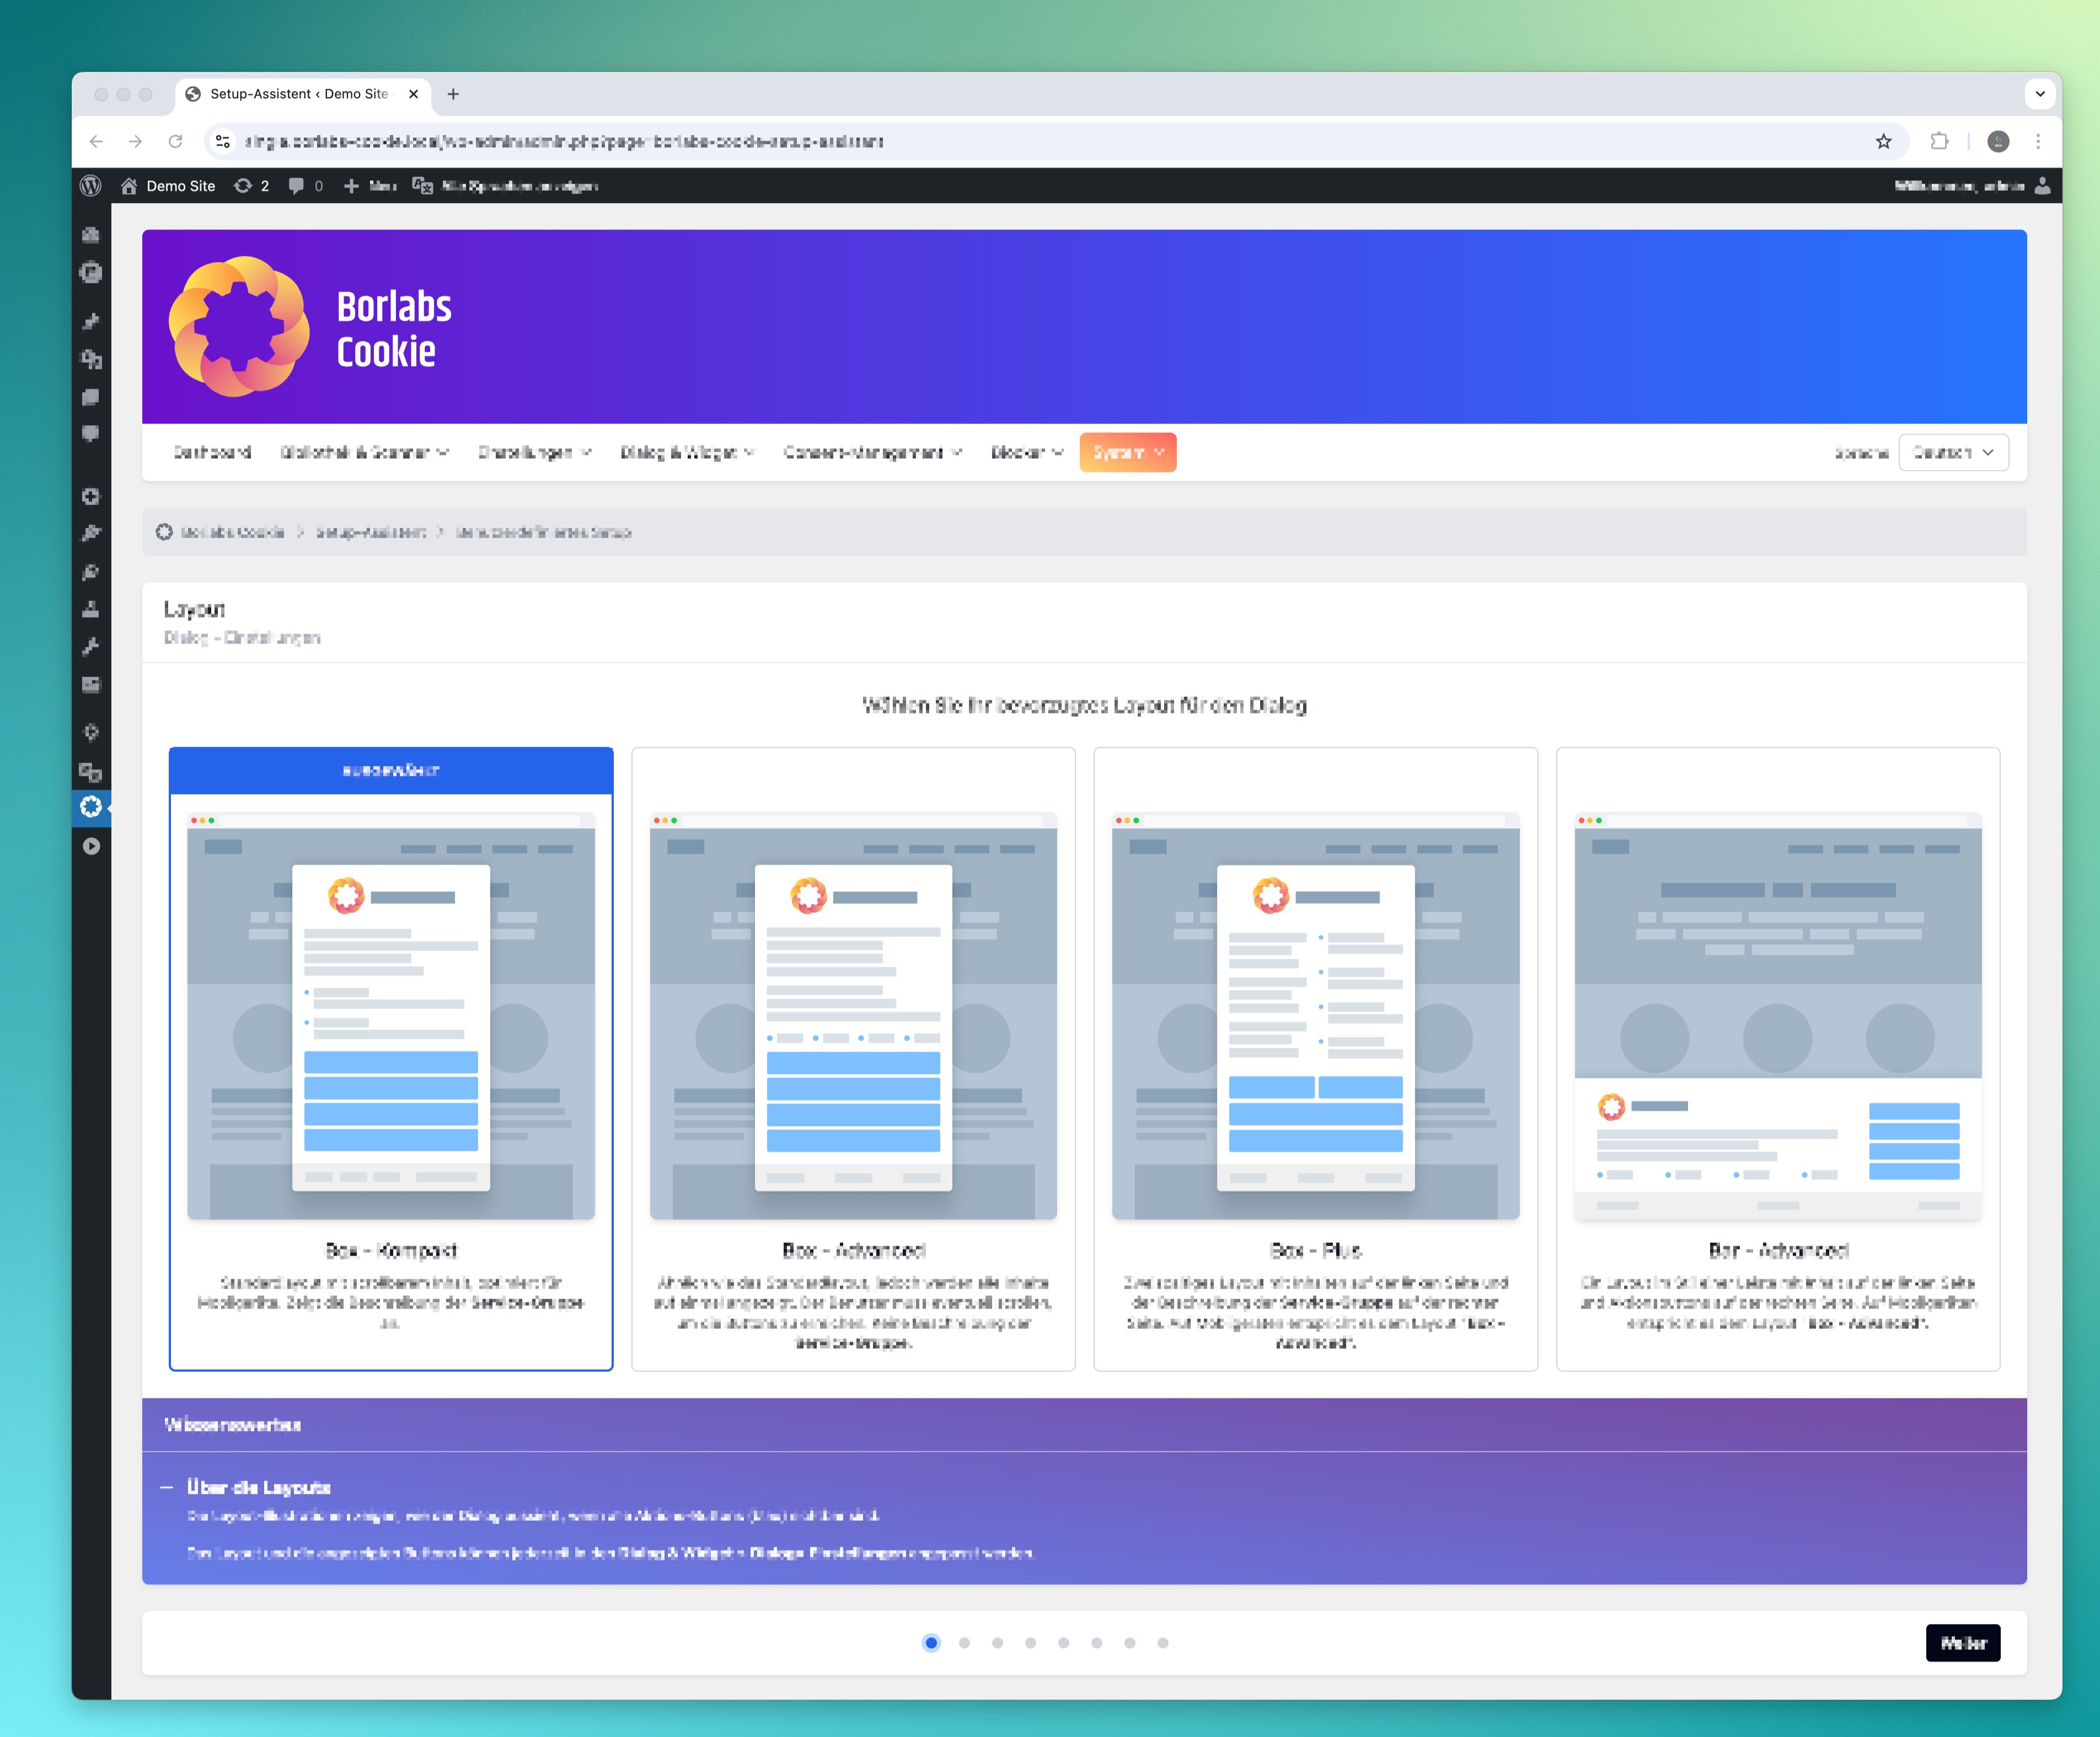Open the Setup-Assistent breadcrumb link
2100x1737 pixels.
click(371, 532)
